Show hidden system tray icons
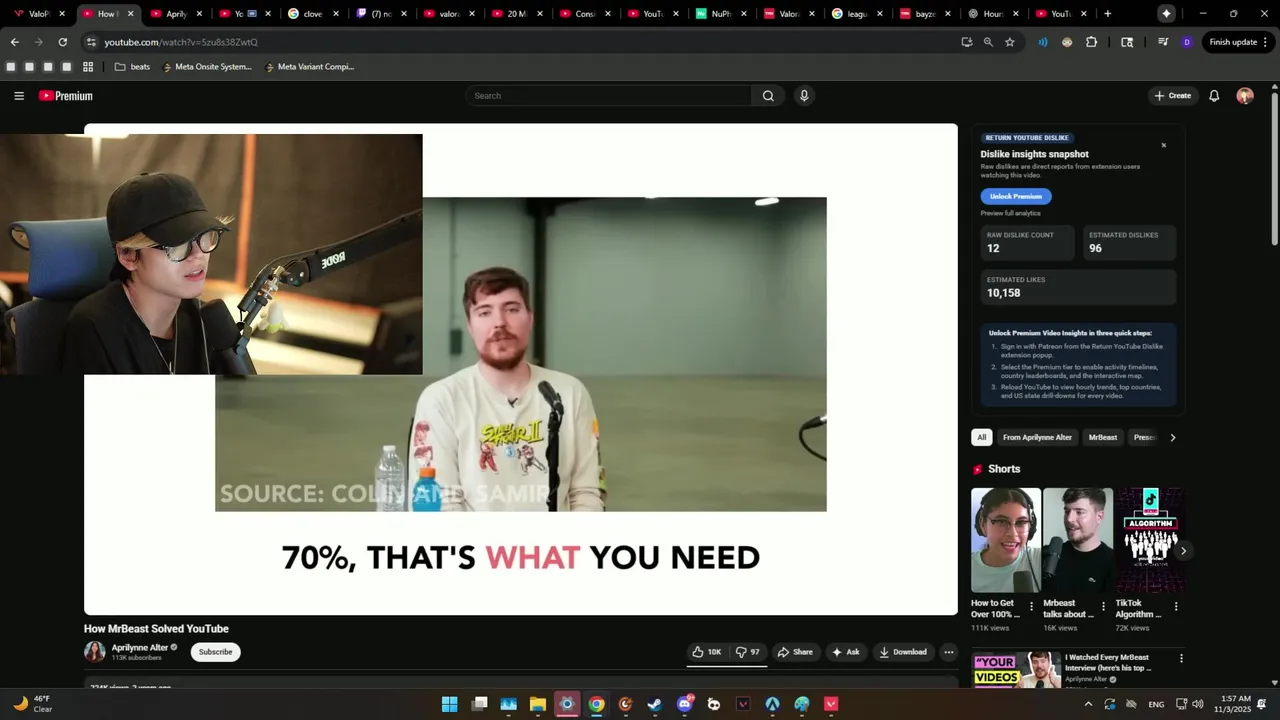 click(1088, 704)
